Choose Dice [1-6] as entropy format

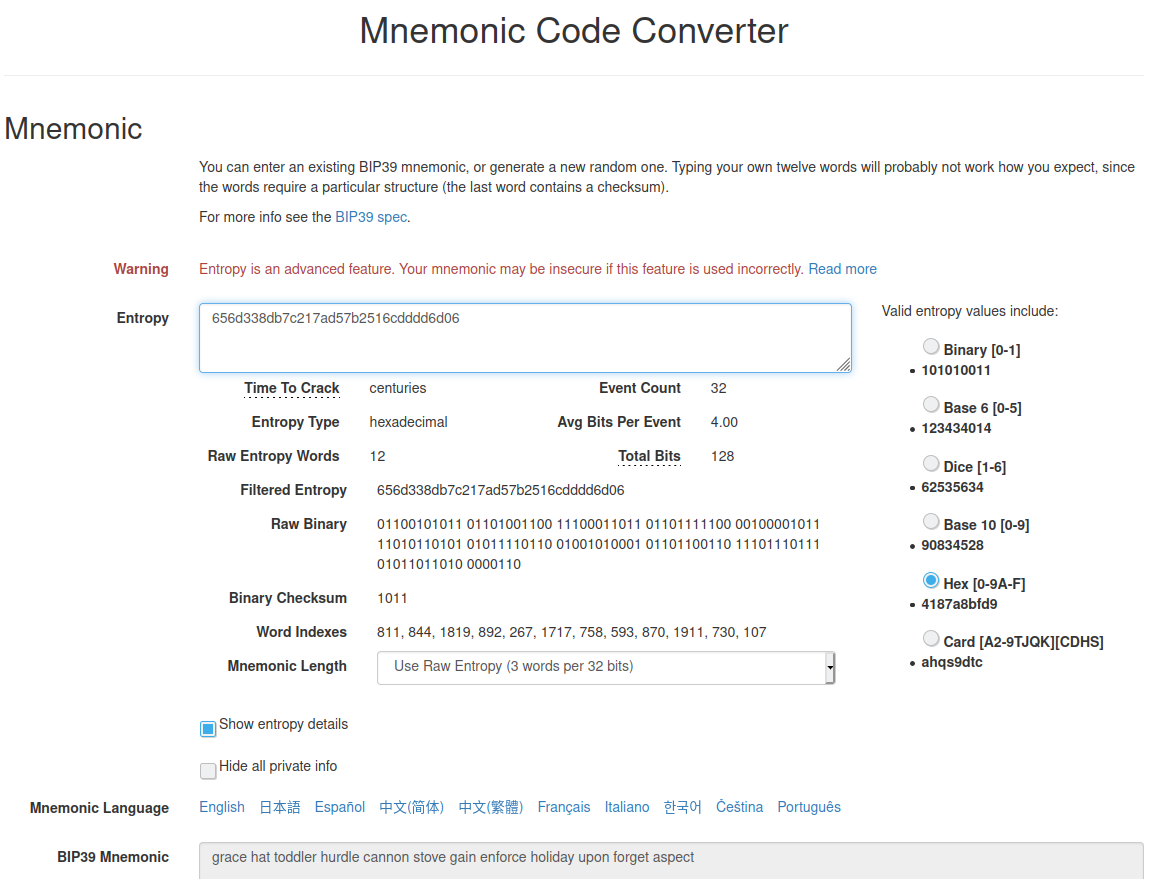pos(931,463)
